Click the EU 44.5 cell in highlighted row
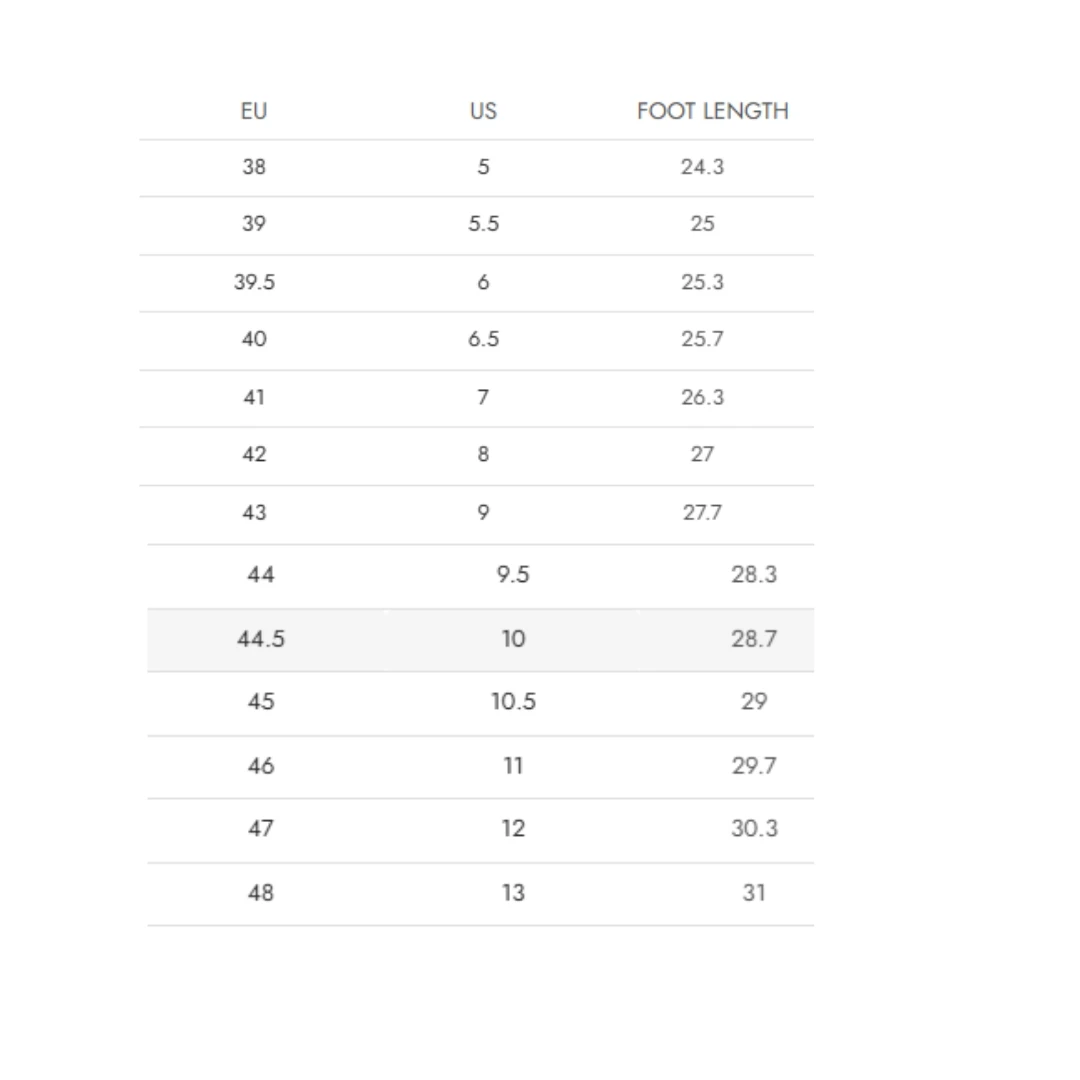Viewport: 1080px width, 1080px height. coord(261,639)
